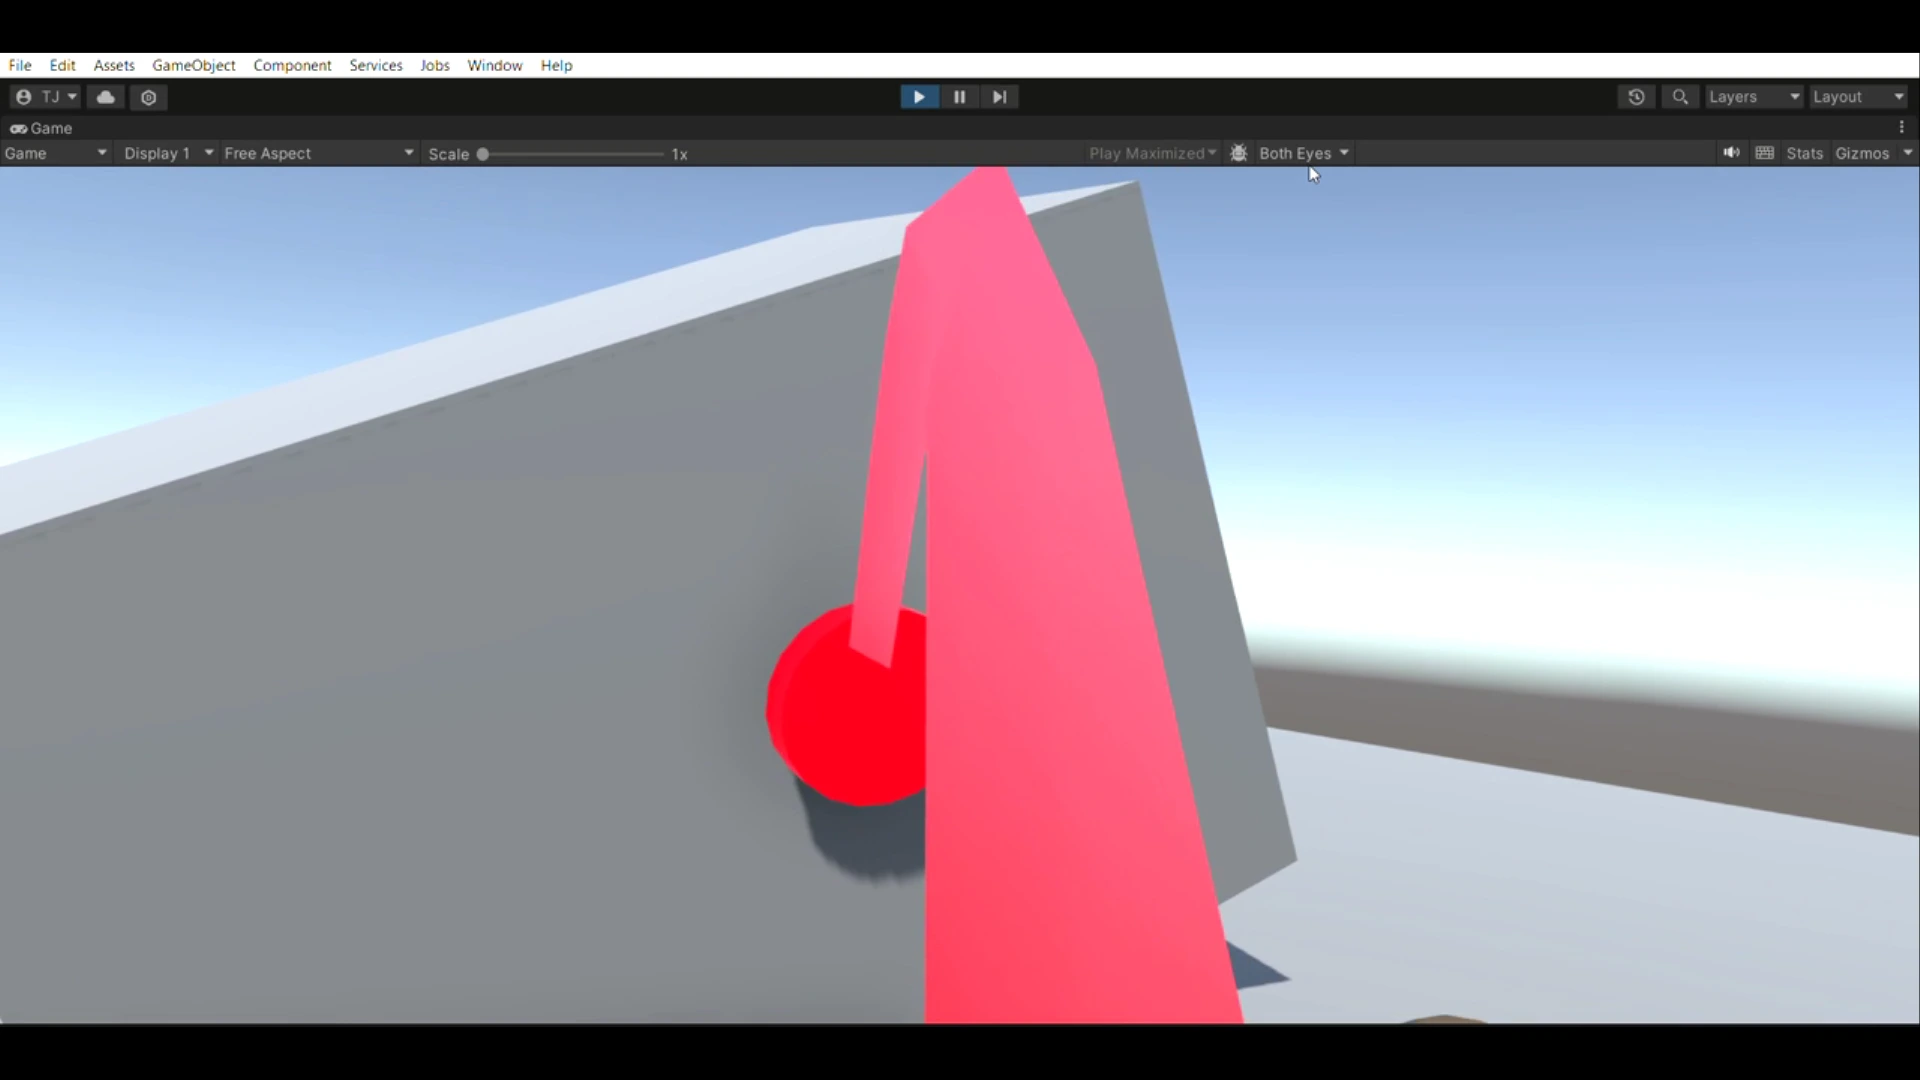Viewport: 1920px width, 1080px height.
Task: Toggle the Stats overlay button
Action: point(1804,153)
